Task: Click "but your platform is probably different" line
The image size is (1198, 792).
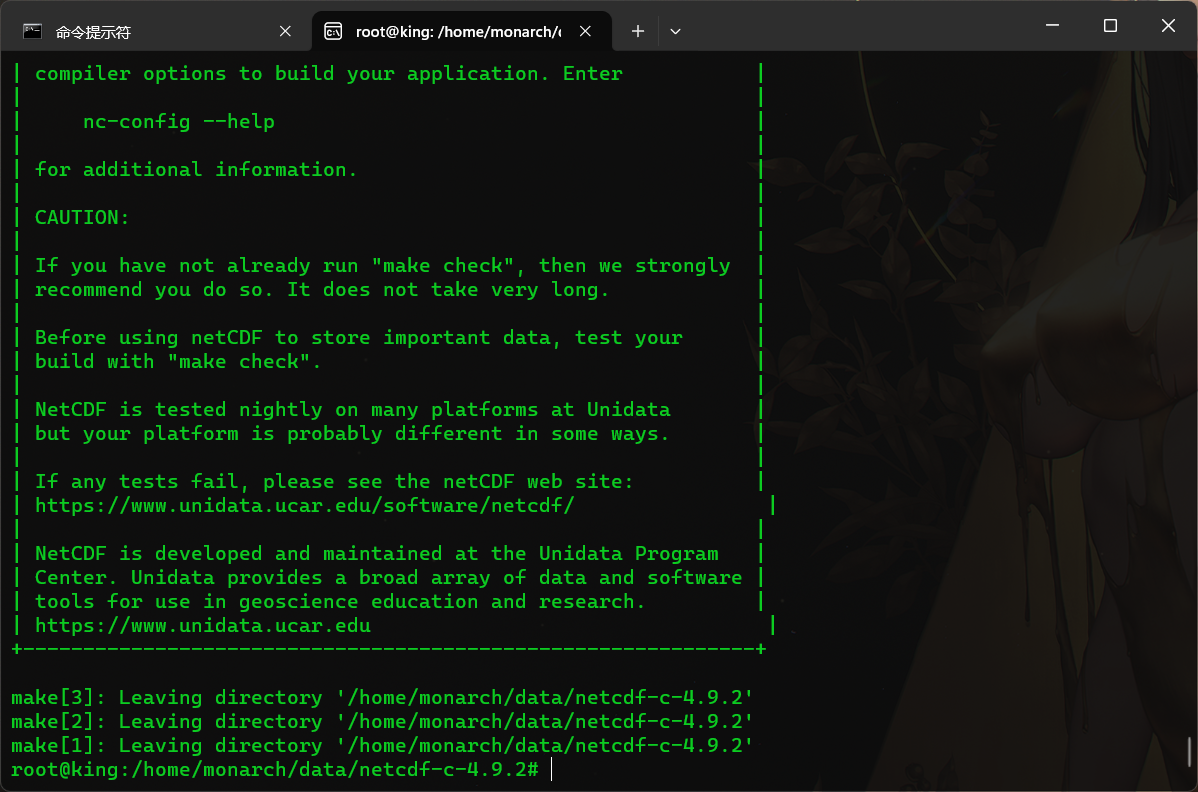Action: (351, 433)
